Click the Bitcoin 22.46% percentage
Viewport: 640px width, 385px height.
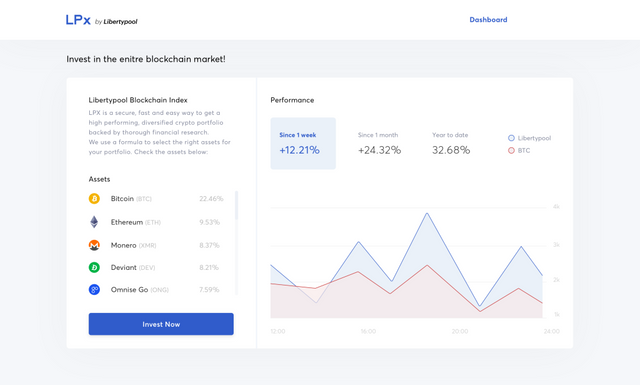pyautogui.click(x=211, y=199)
